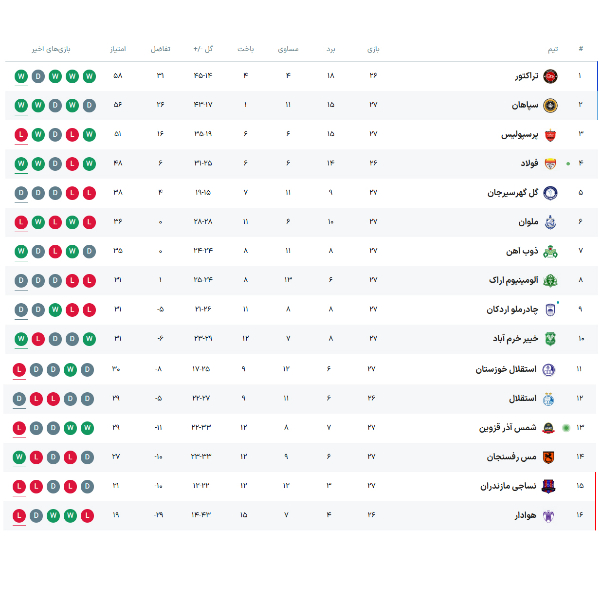Open Mes Rafsanjan via orange crest

click(x=548, y=457)
